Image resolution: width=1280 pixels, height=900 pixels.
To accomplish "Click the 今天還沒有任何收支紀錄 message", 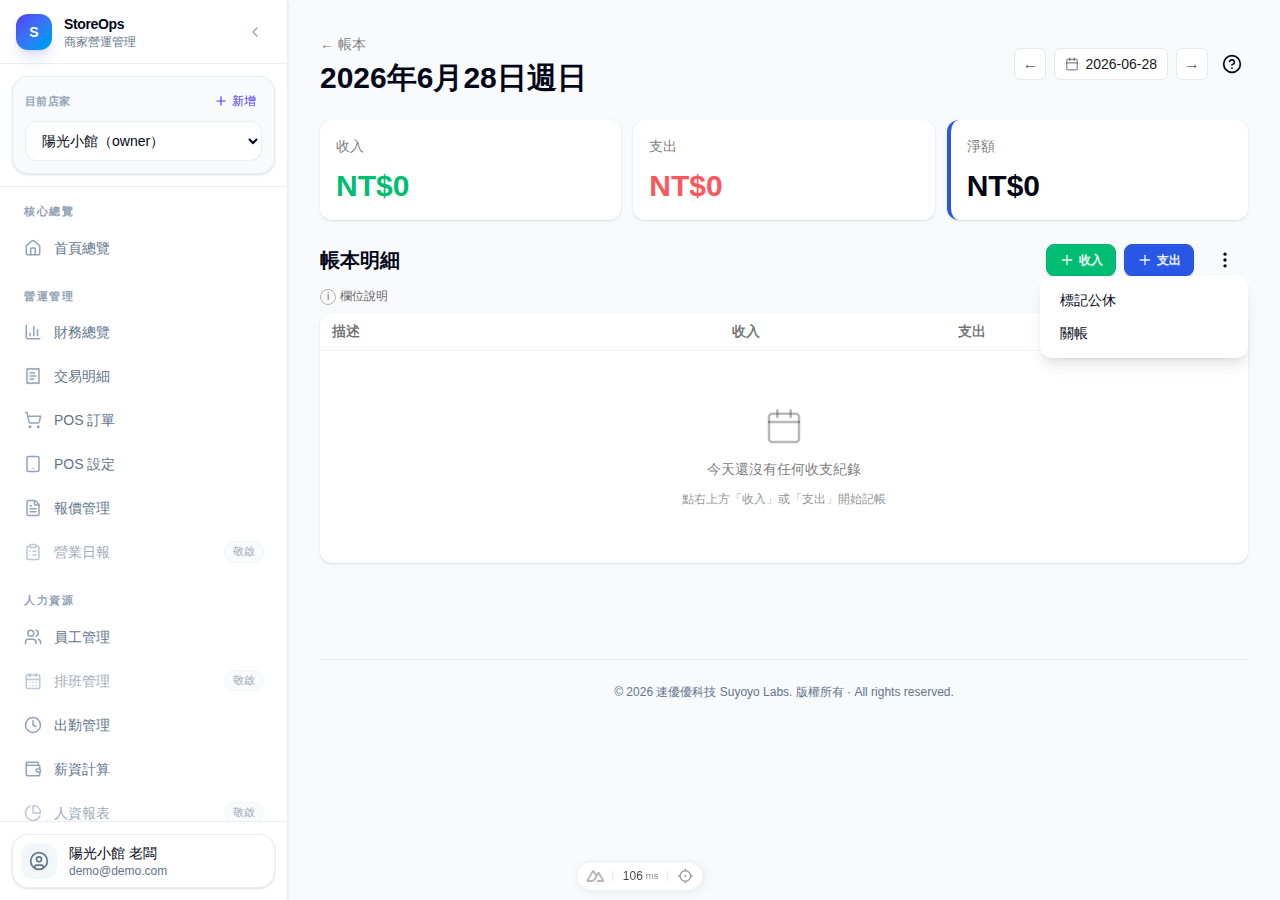I will point(784,469).
